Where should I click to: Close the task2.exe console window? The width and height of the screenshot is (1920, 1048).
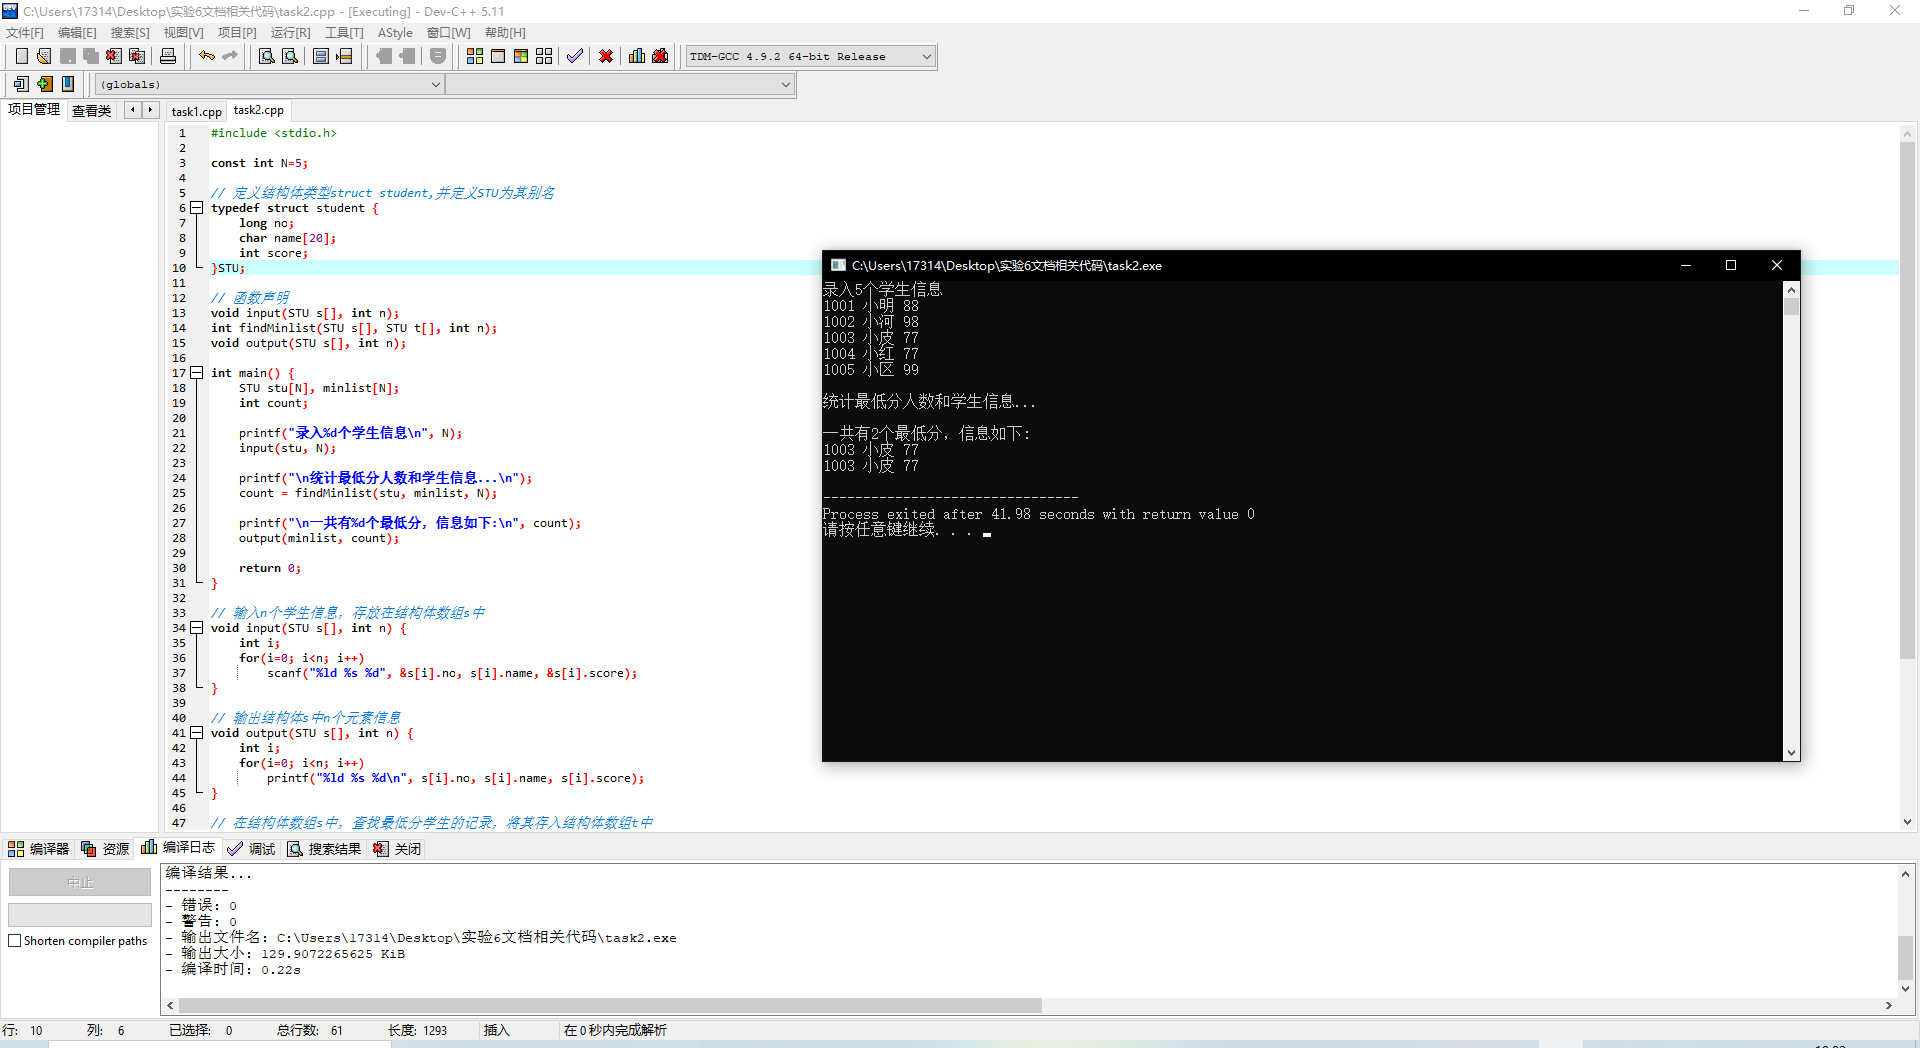tap(1777, 265)
